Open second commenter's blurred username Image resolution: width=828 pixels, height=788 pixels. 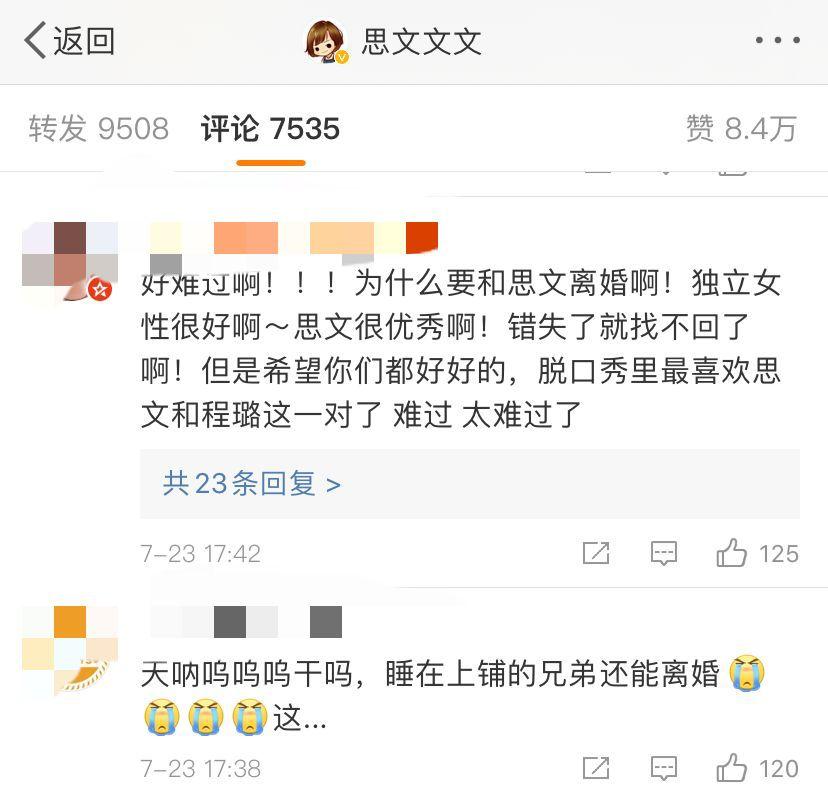(246, 622)
